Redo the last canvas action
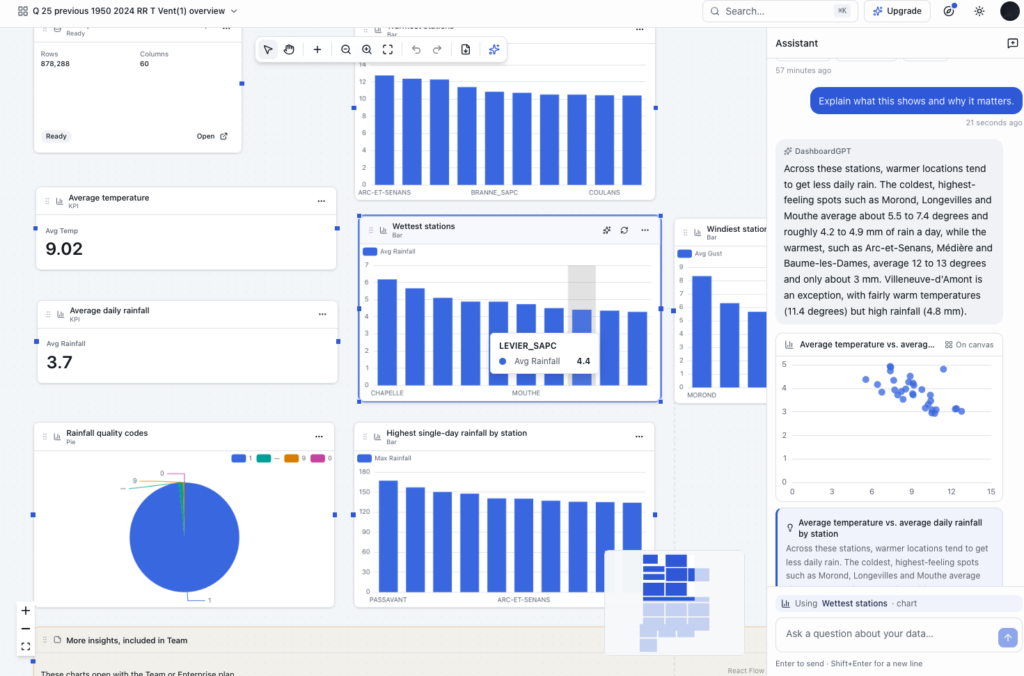 [437, 50]
